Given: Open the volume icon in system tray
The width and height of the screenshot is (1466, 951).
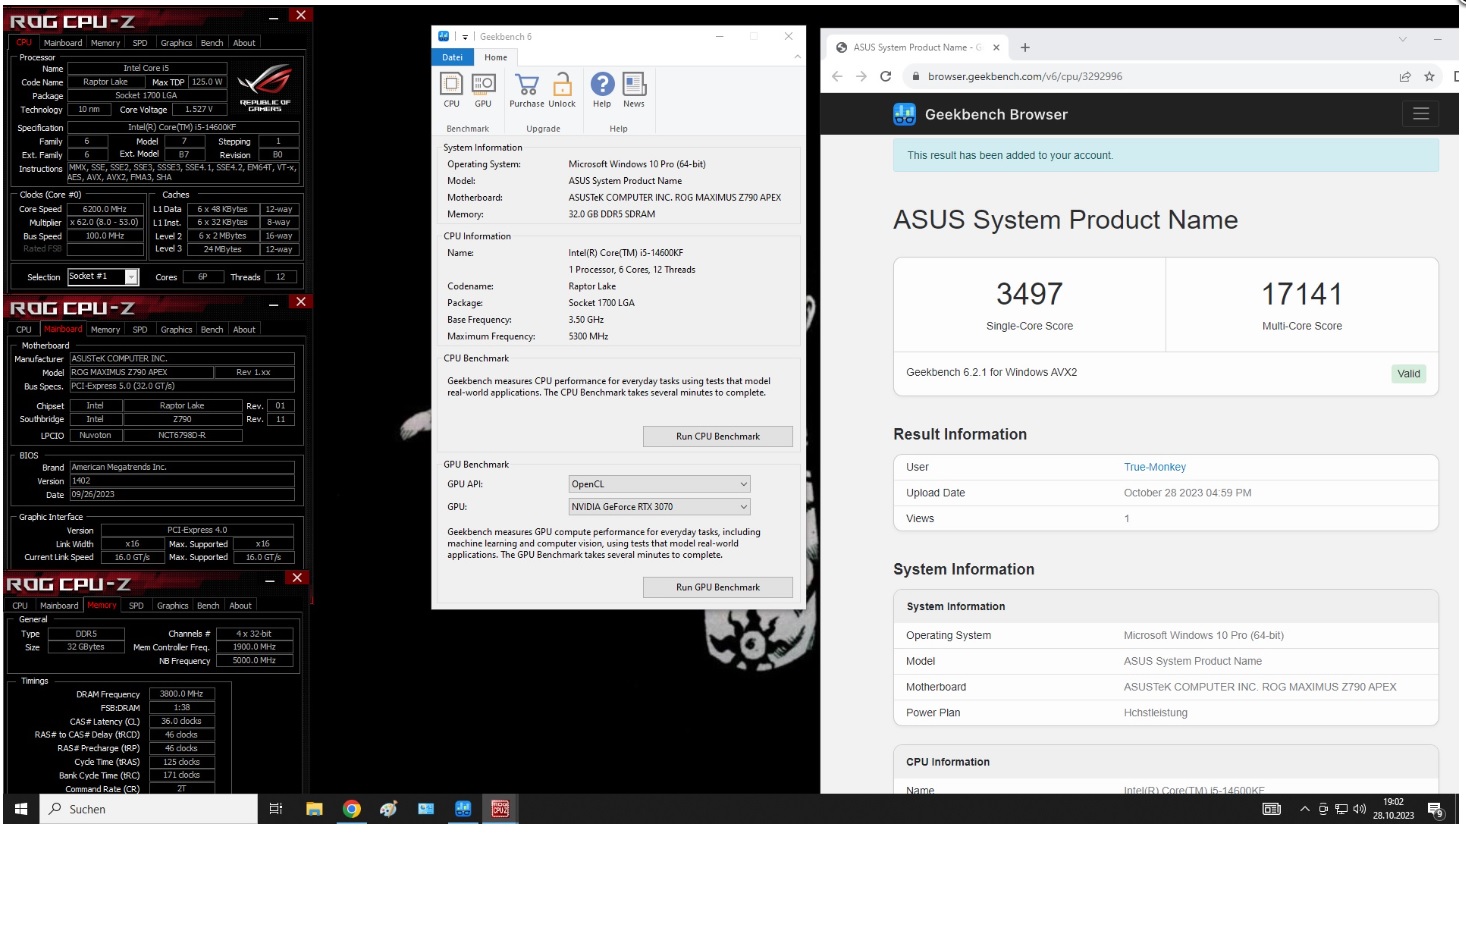Looking at the screenshot, I should pos(1359,809).
